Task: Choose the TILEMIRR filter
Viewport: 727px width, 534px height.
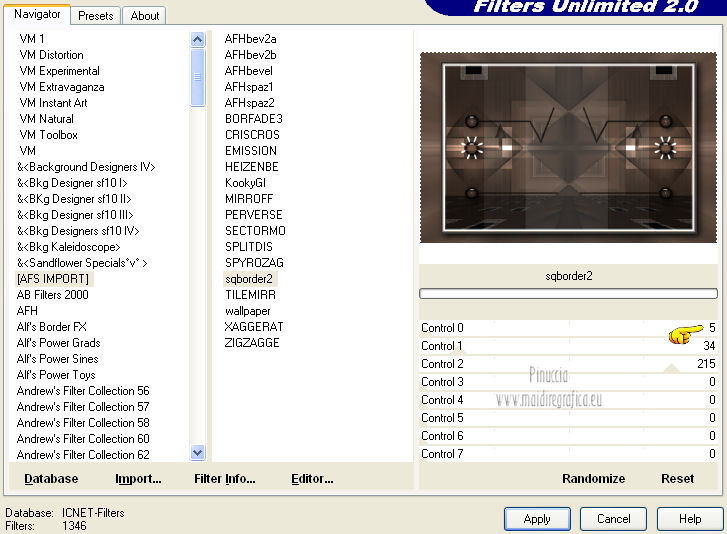Action: point(250,295)
